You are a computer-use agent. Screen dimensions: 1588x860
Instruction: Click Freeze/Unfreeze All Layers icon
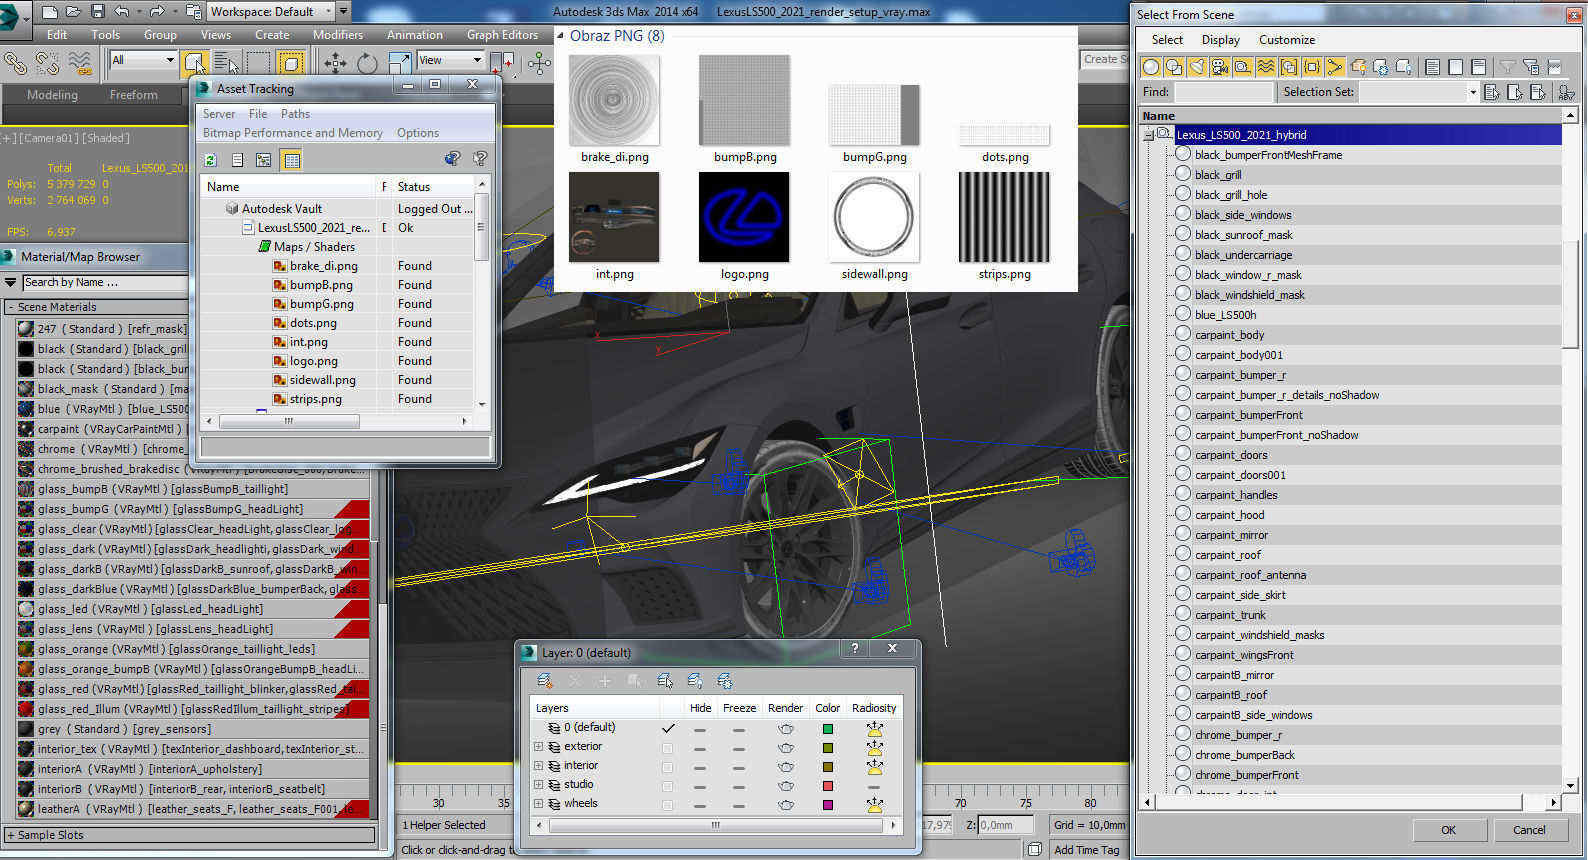click(x=725, y=681)
